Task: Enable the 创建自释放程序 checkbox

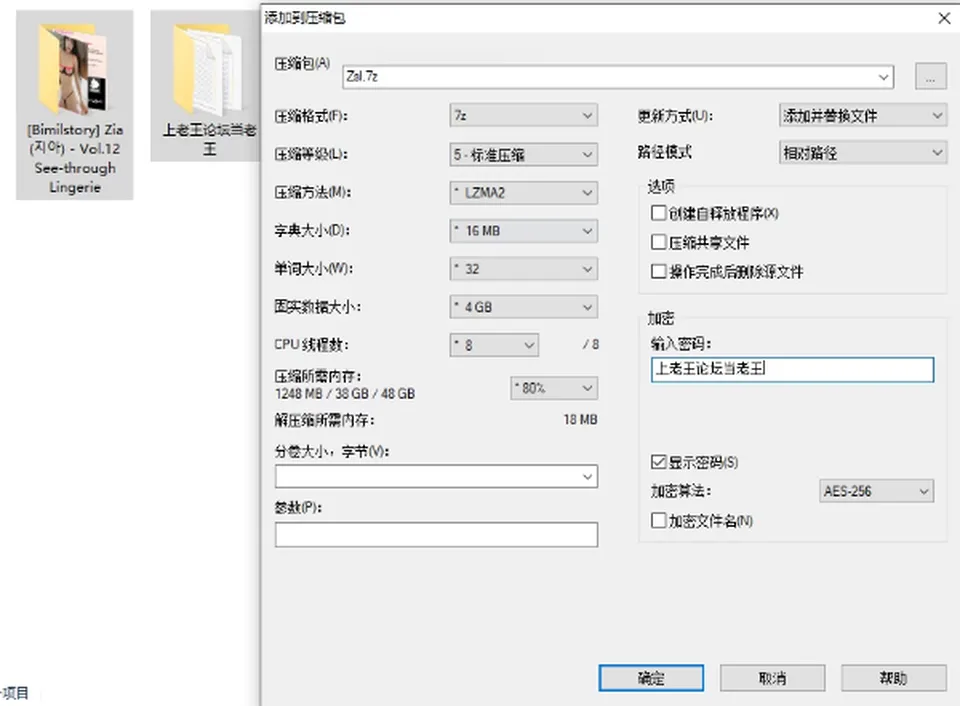Action: click(x=659, y=213)
